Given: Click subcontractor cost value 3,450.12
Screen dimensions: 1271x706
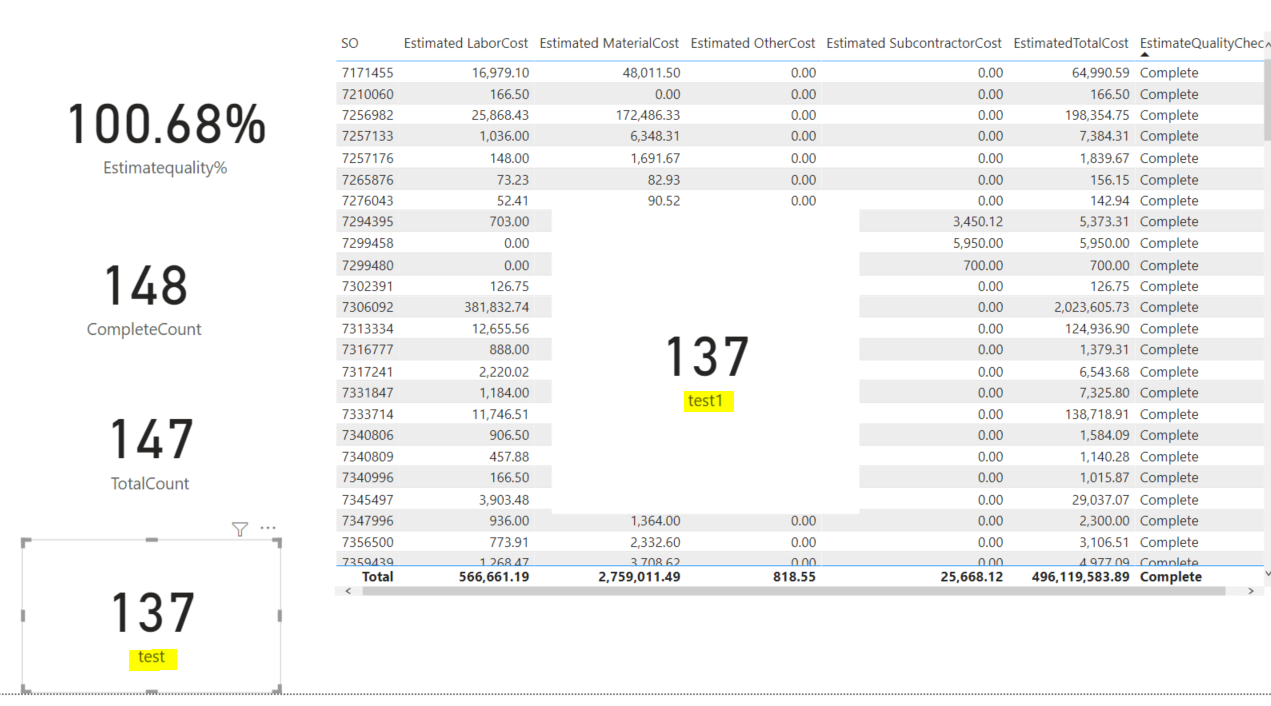Looking at the screenshot, I should click(977, 221).
